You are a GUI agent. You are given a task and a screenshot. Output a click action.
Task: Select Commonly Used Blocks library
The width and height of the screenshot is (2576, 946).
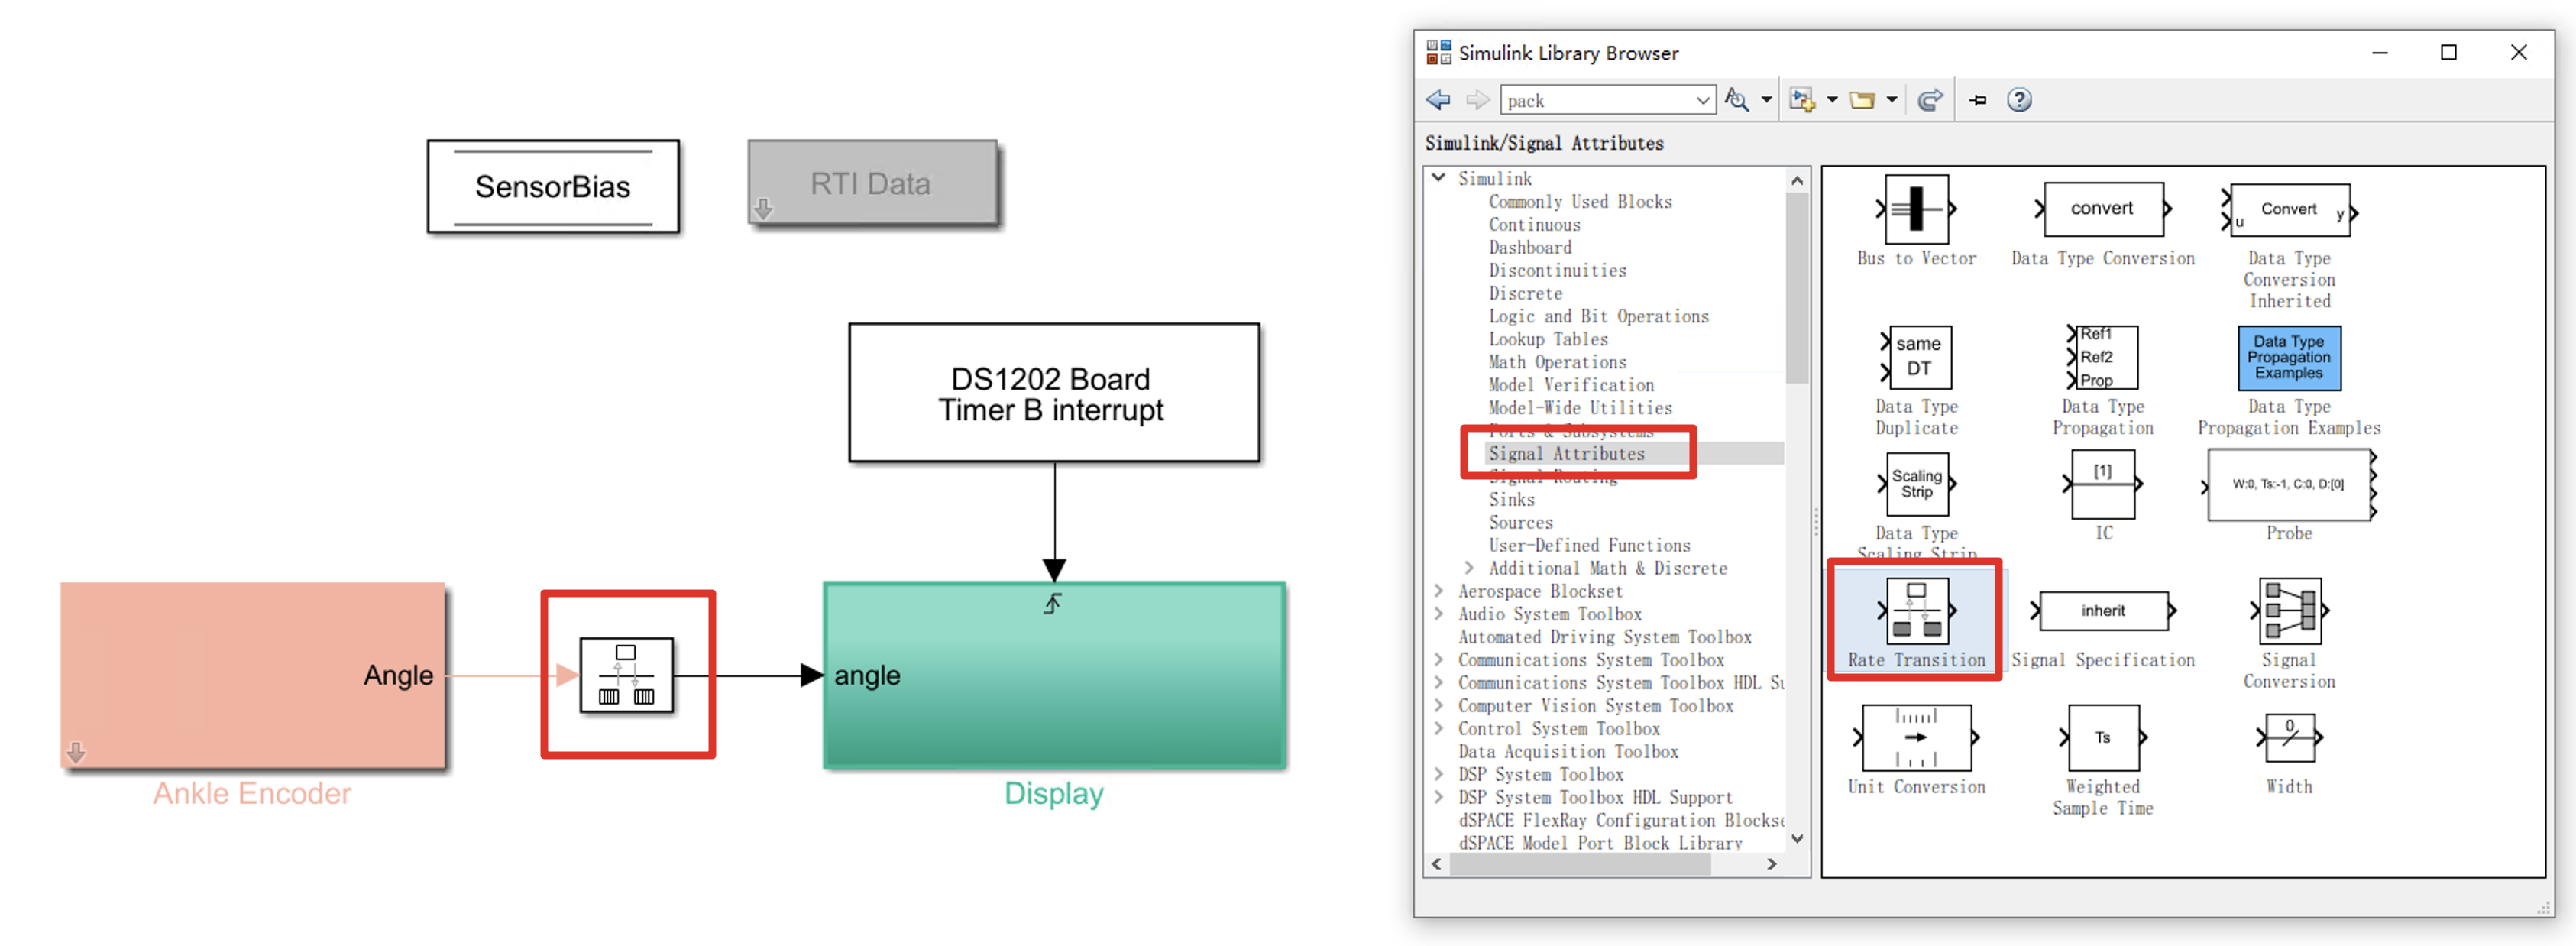[x=1580, y=202]
